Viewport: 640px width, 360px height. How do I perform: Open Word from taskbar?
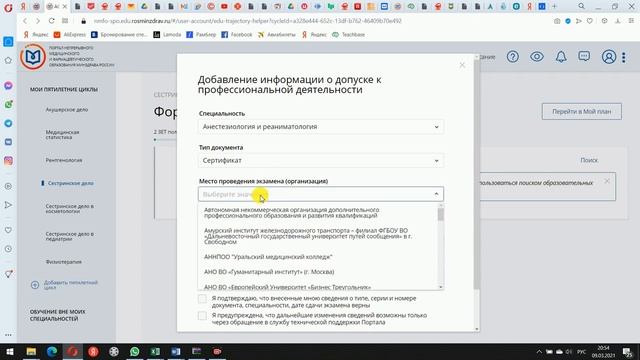point(176,351)
